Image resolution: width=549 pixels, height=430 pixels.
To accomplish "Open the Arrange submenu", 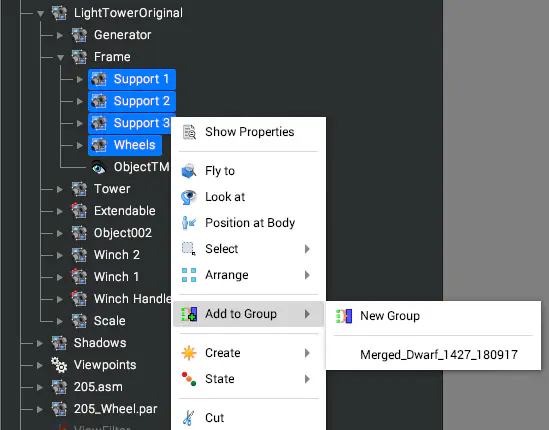I will (x=248, y=275).
